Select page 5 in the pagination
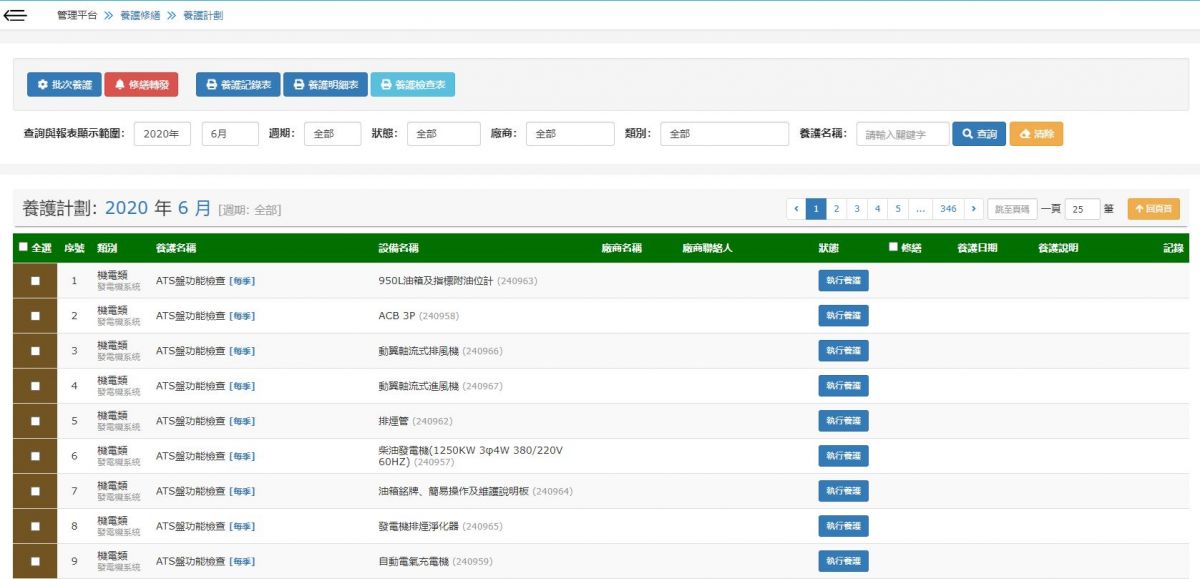This screenshot has height=579, width=1200. [898, 209]
